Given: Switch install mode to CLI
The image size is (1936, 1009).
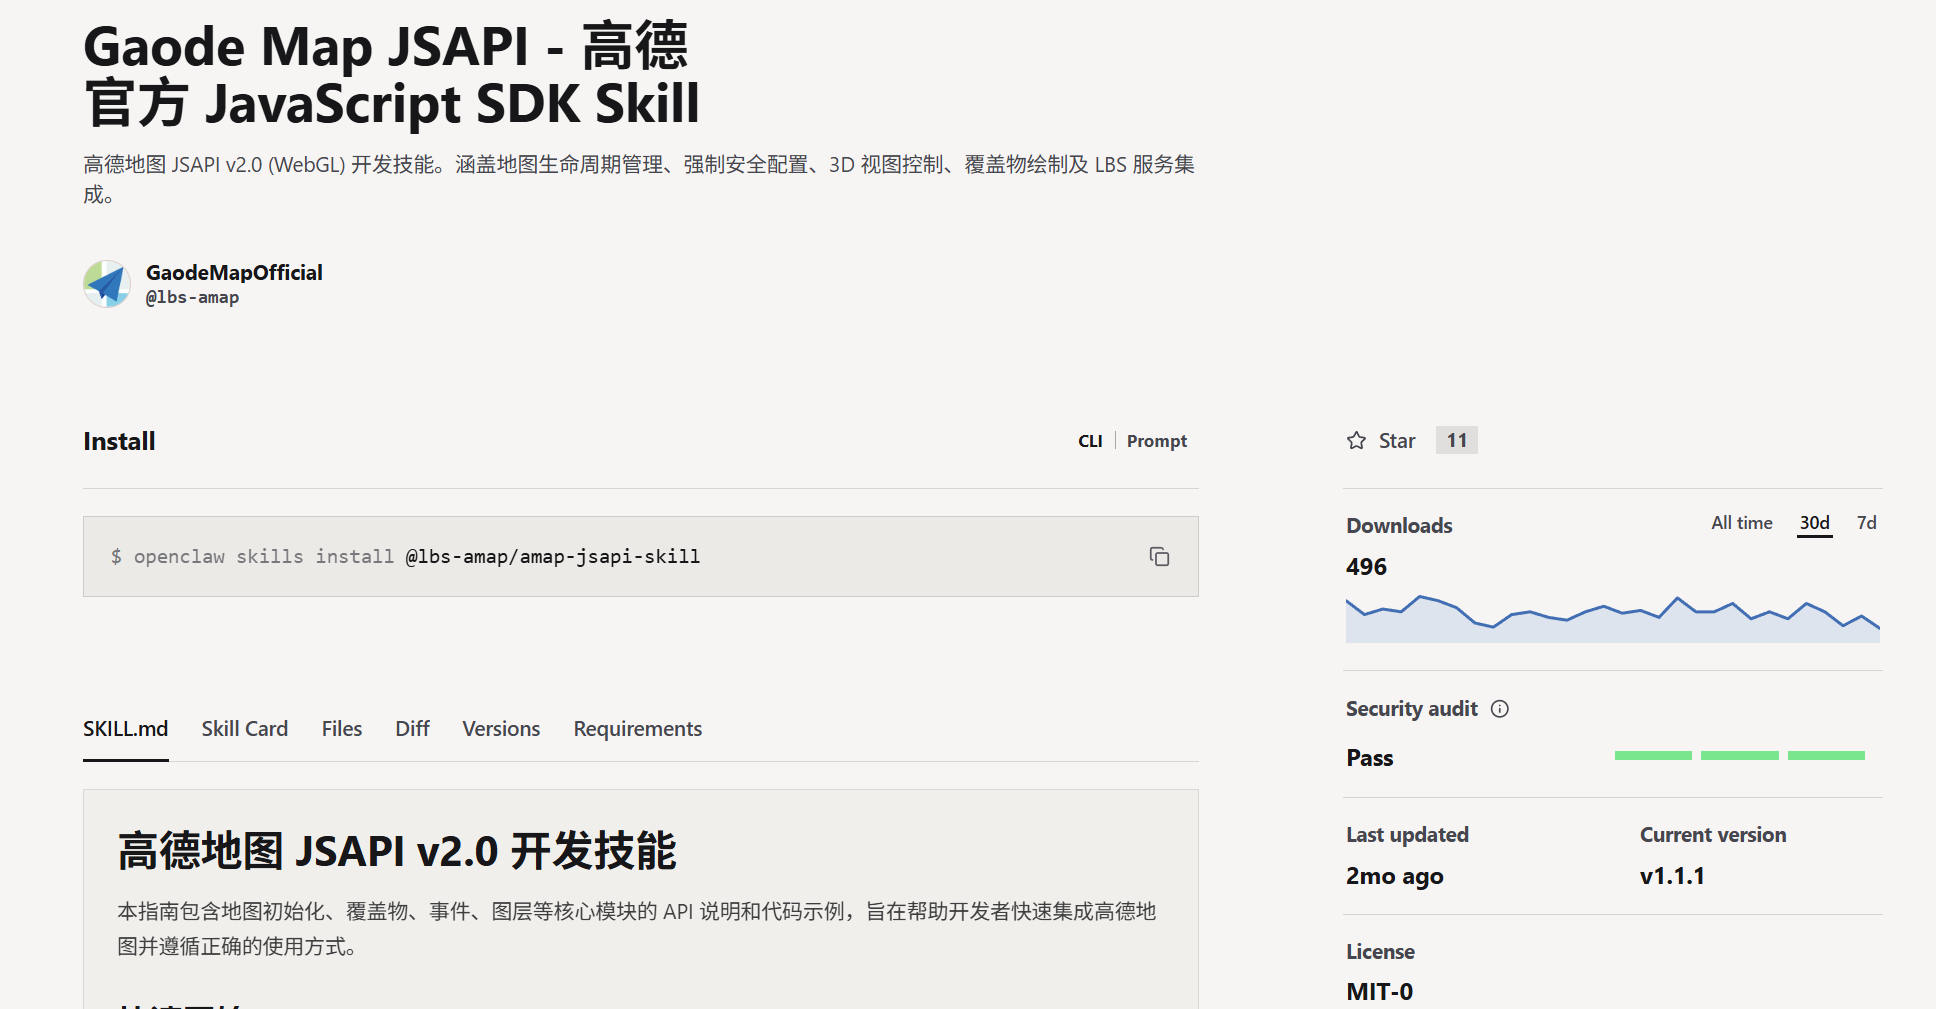Looking at the screenshot, I should 1090,441.
